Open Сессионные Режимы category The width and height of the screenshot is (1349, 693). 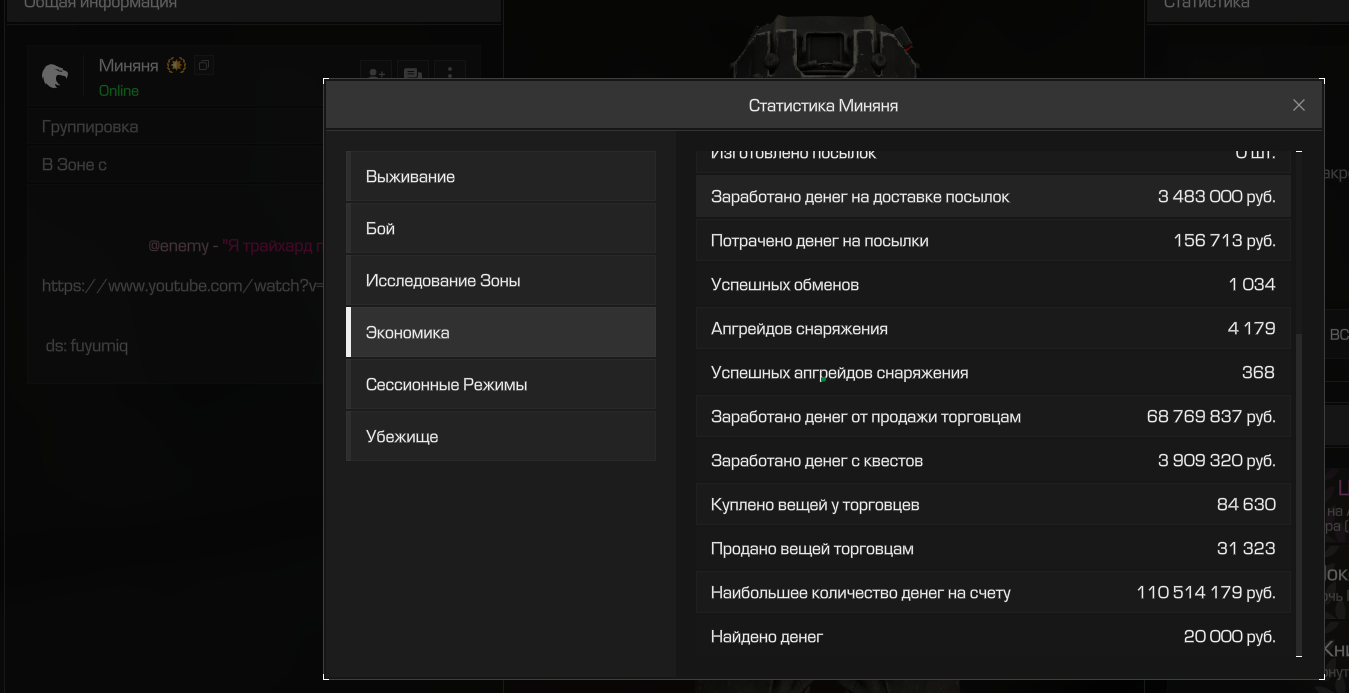click(x=501, y=385)
